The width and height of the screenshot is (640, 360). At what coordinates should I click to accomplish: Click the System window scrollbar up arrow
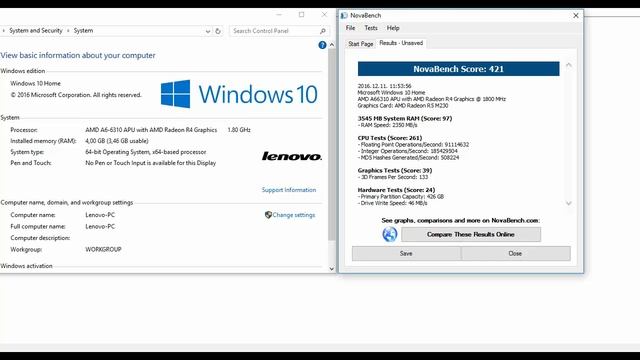tap(331, 45)
